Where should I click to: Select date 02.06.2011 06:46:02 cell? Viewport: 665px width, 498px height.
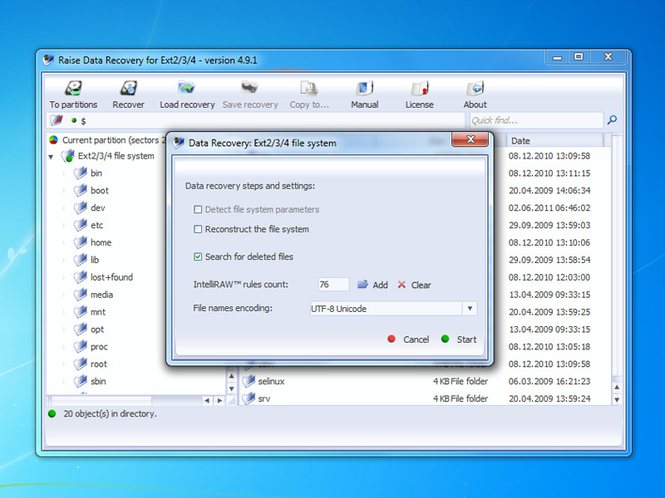pyautogui.click(x=550, y=208)
